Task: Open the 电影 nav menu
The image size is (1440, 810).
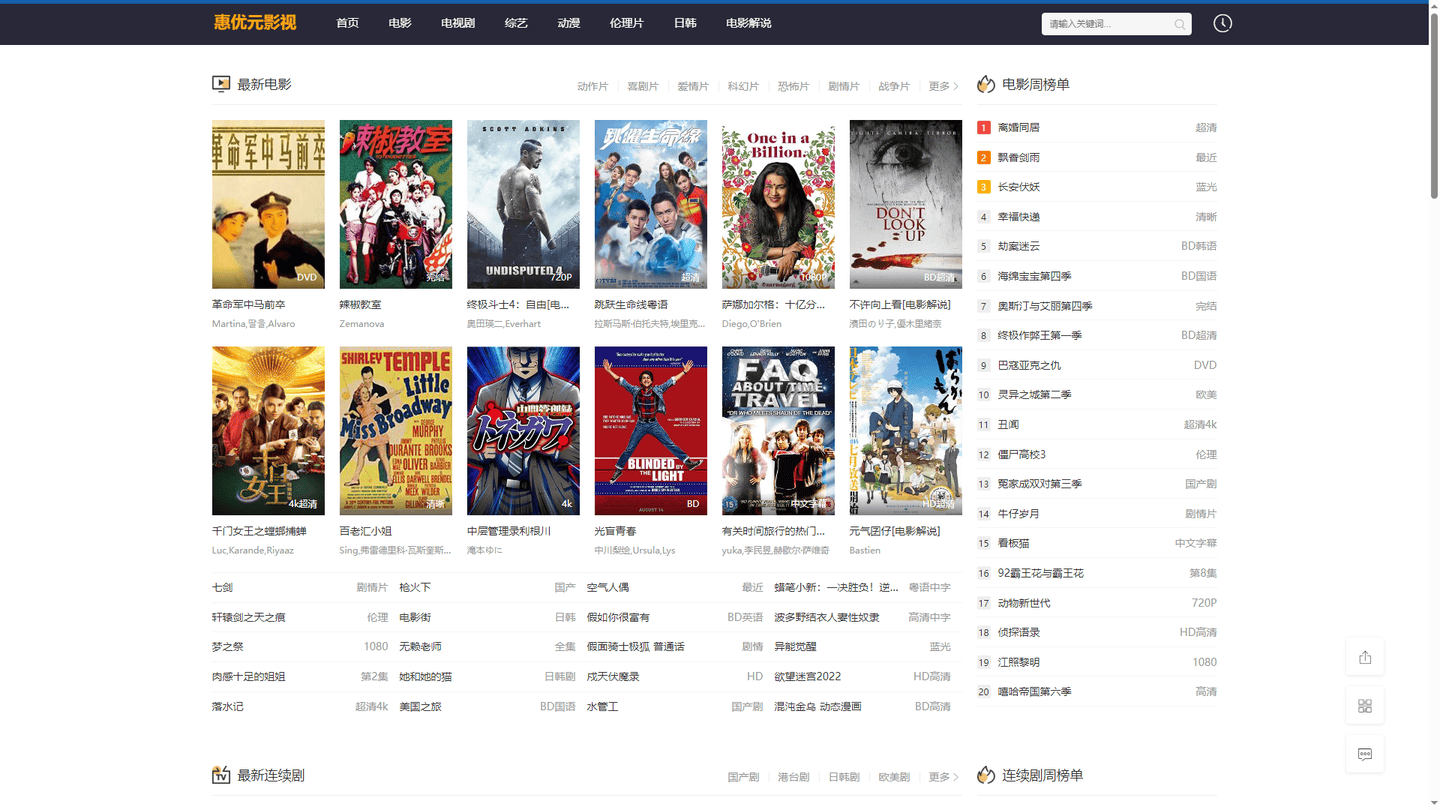Action: click(400, 23)
